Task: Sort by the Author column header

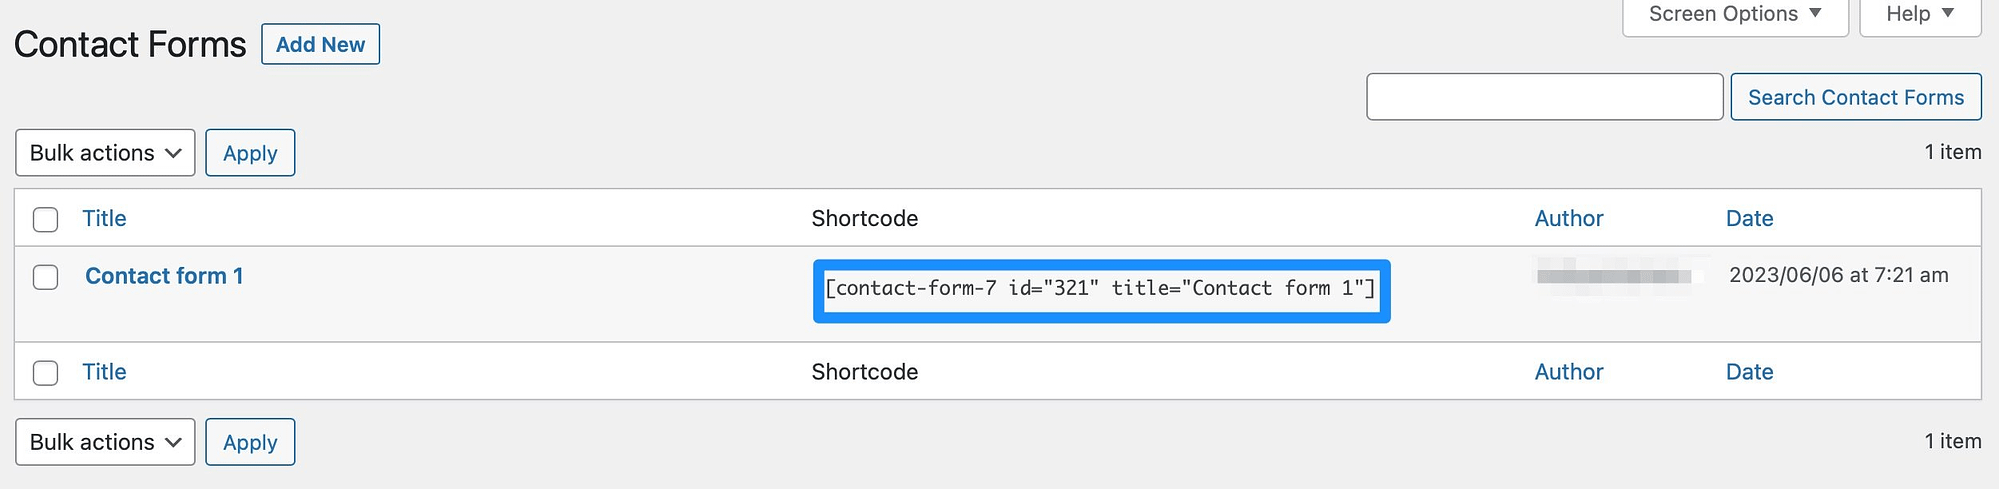Action: 1568,219
